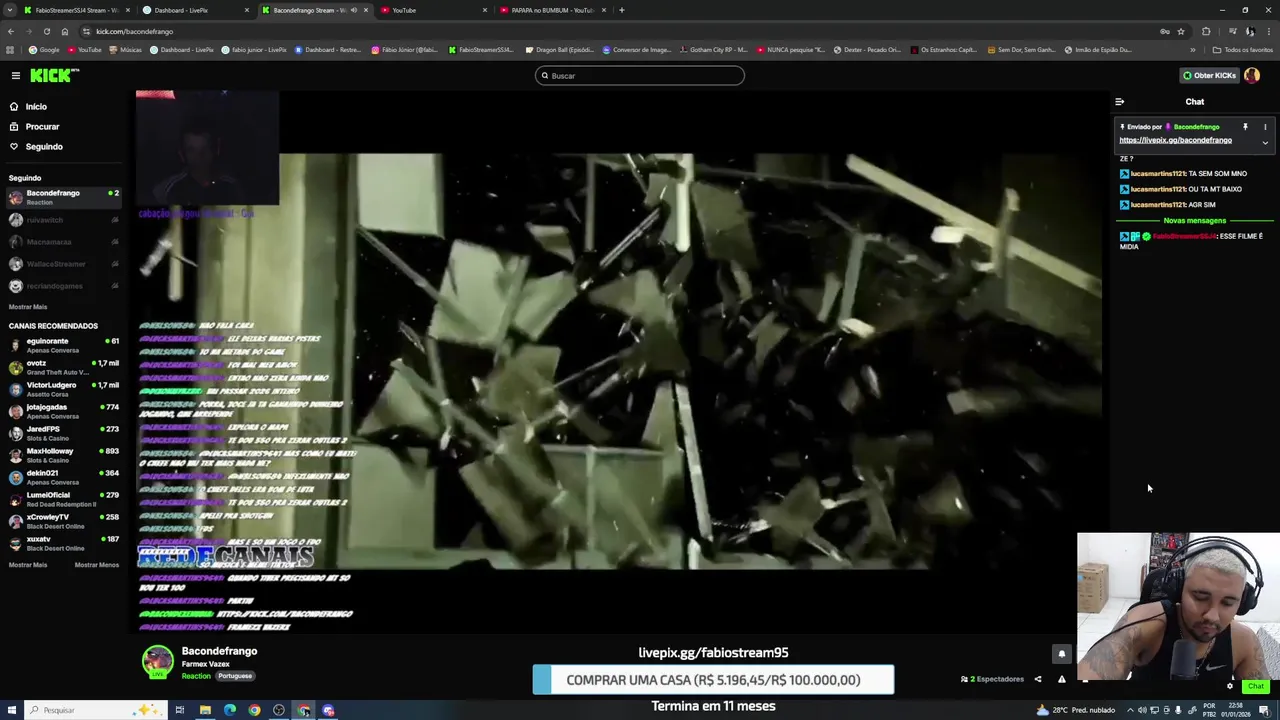This screenshot has width=1280, height=720.
Task: Go back in browser history
Action: 9,31
